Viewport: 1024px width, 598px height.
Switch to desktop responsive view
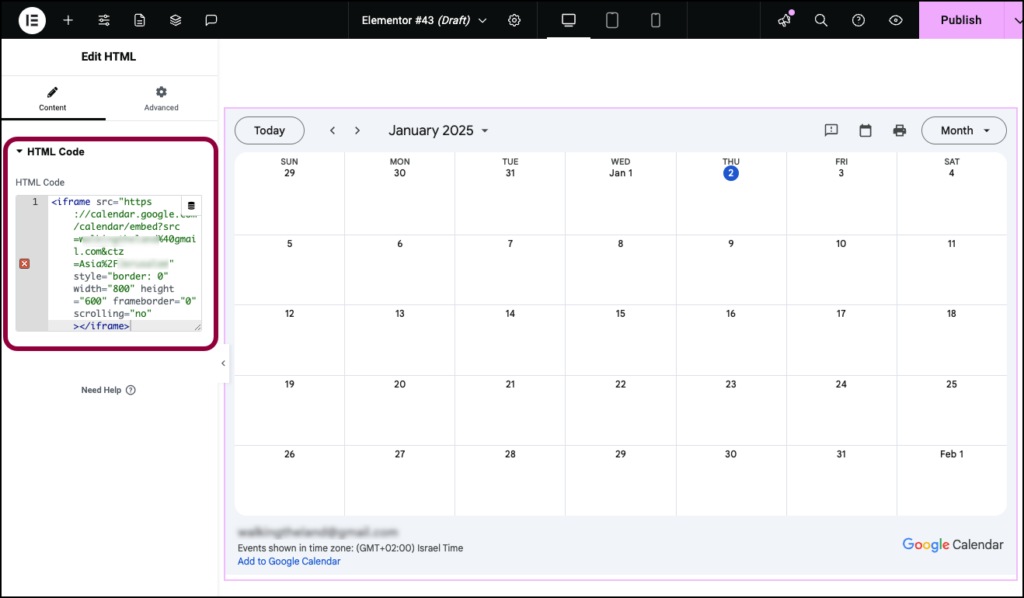[x=567, y=20]
